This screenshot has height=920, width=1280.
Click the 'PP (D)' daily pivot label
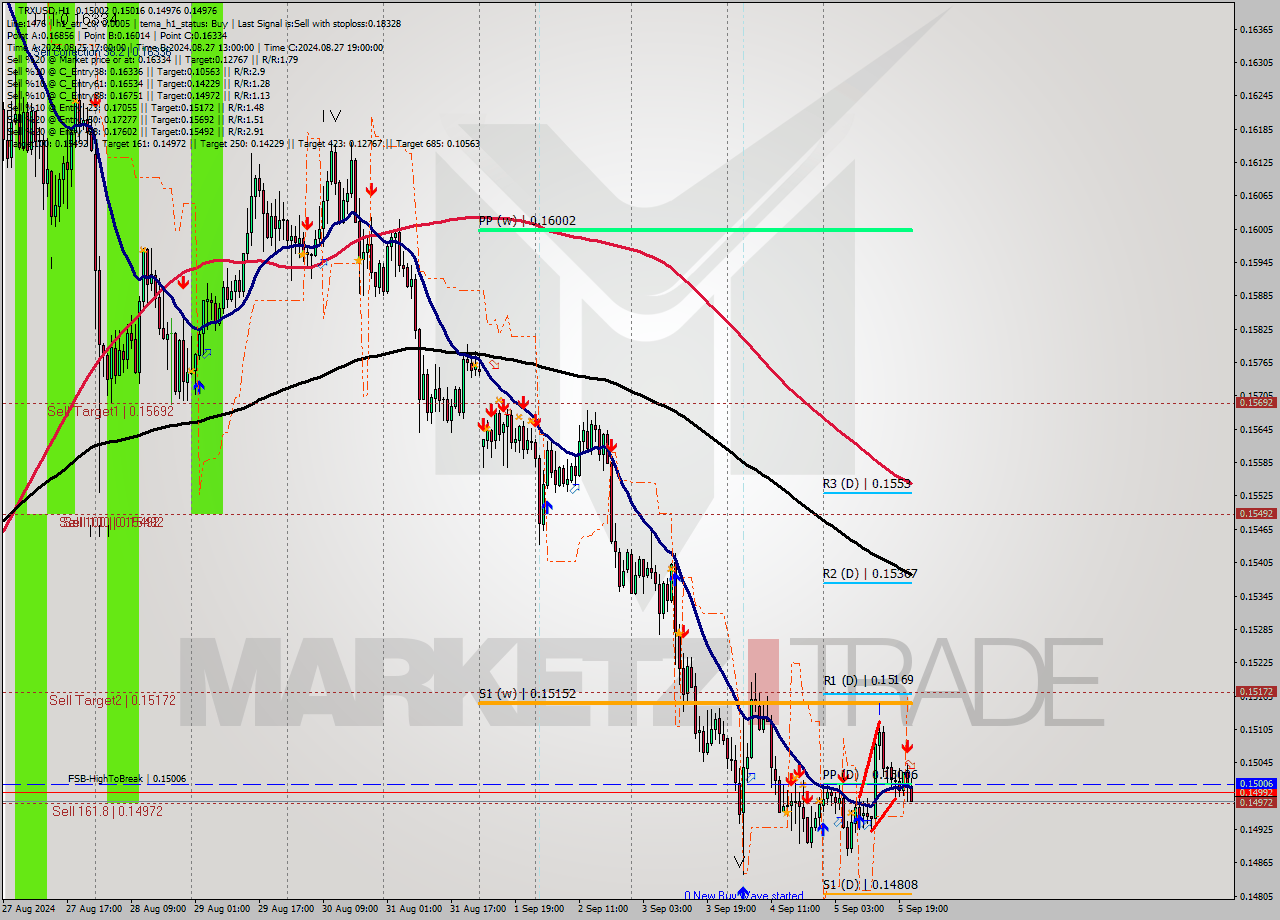click(x=840, y=775)
